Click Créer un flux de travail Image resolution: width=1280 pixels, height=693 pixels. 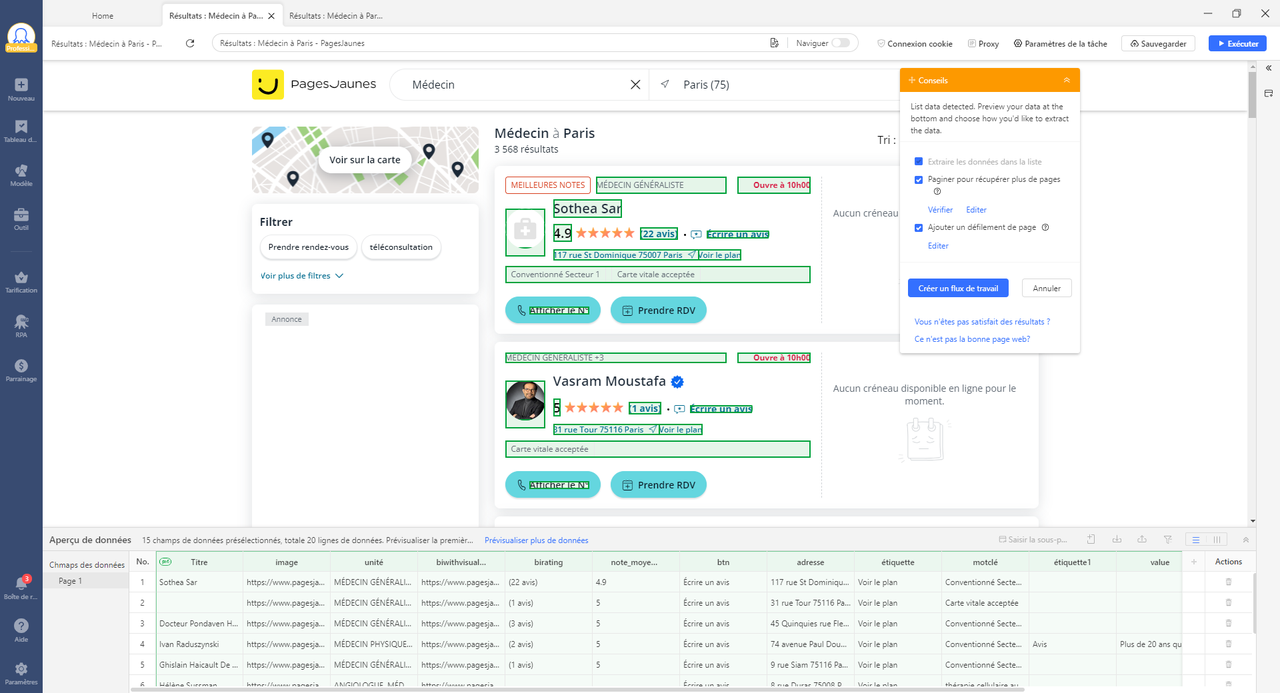(958, 288)
